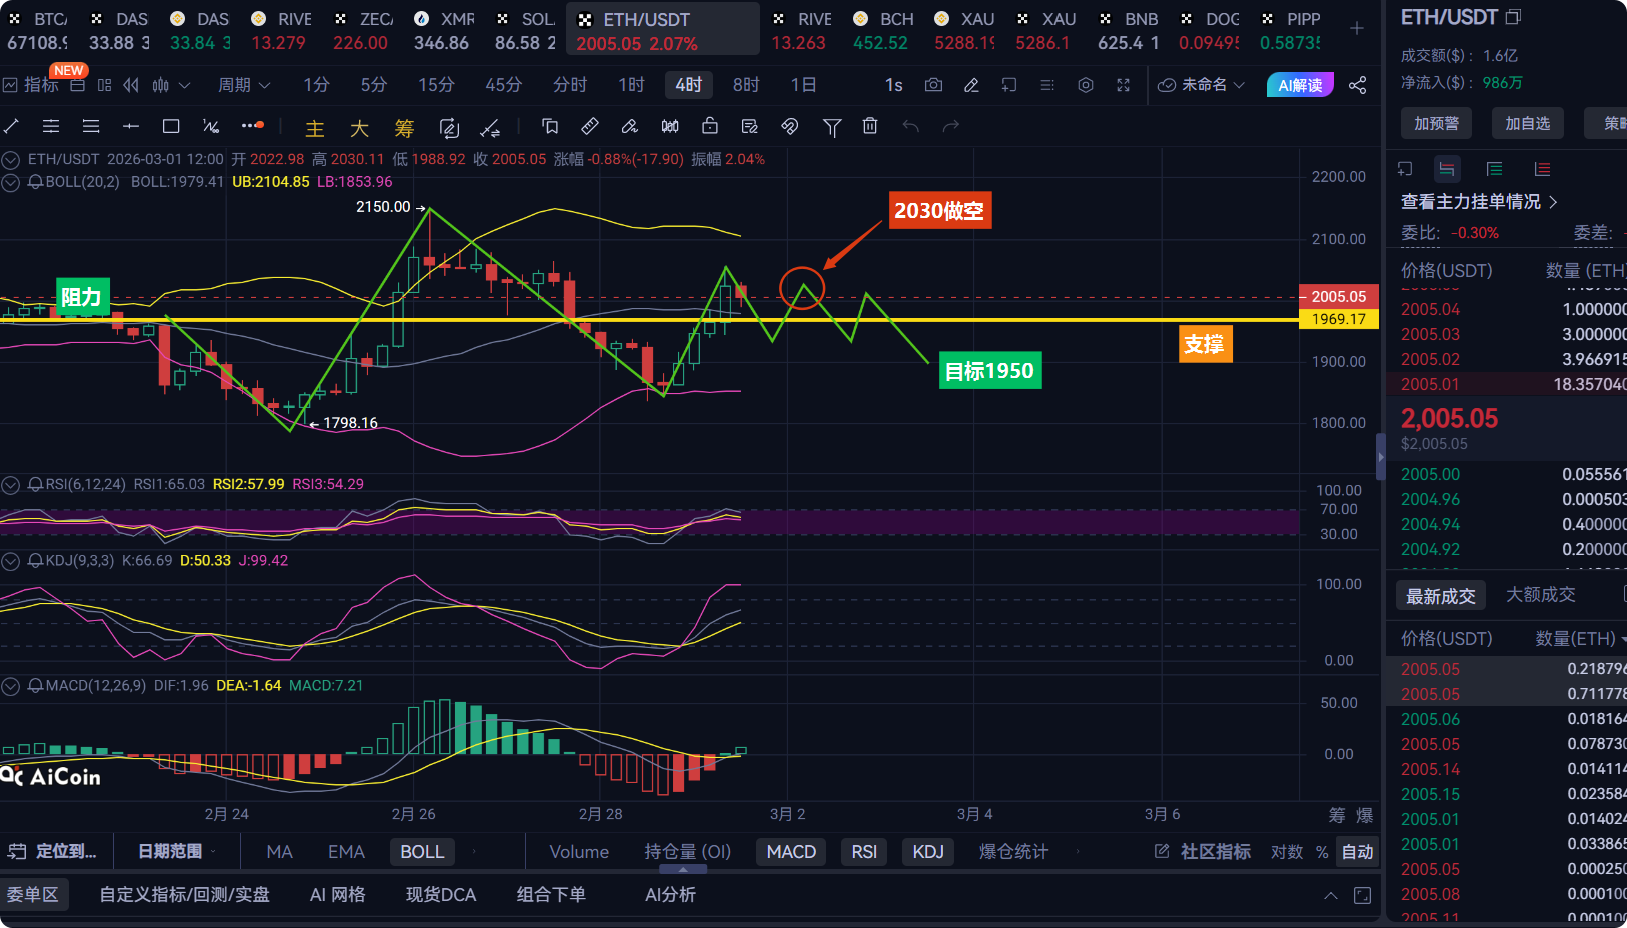Click the delete drawings trash icon
Screen dimensions: 1627x928
click(870, 126)
